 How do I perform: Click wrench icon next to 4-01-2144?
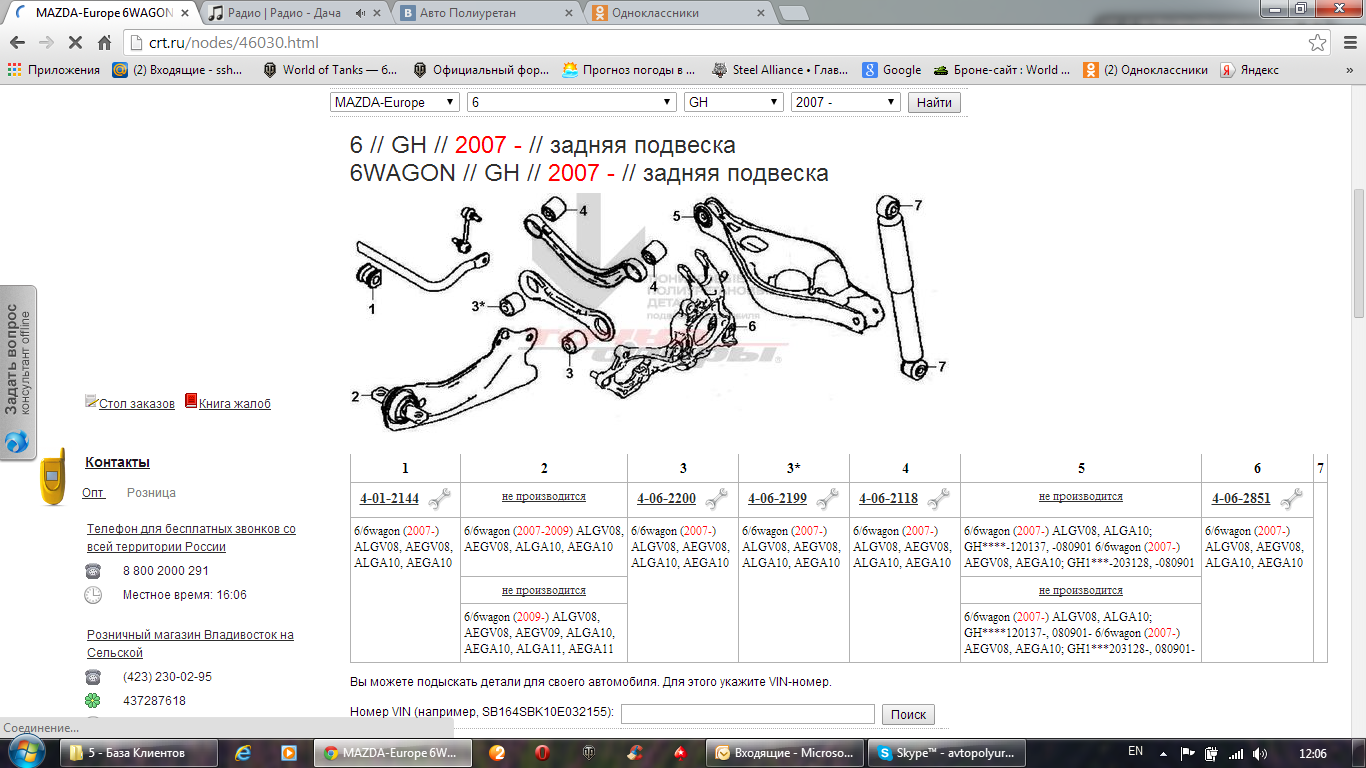[x=439, y=498]
